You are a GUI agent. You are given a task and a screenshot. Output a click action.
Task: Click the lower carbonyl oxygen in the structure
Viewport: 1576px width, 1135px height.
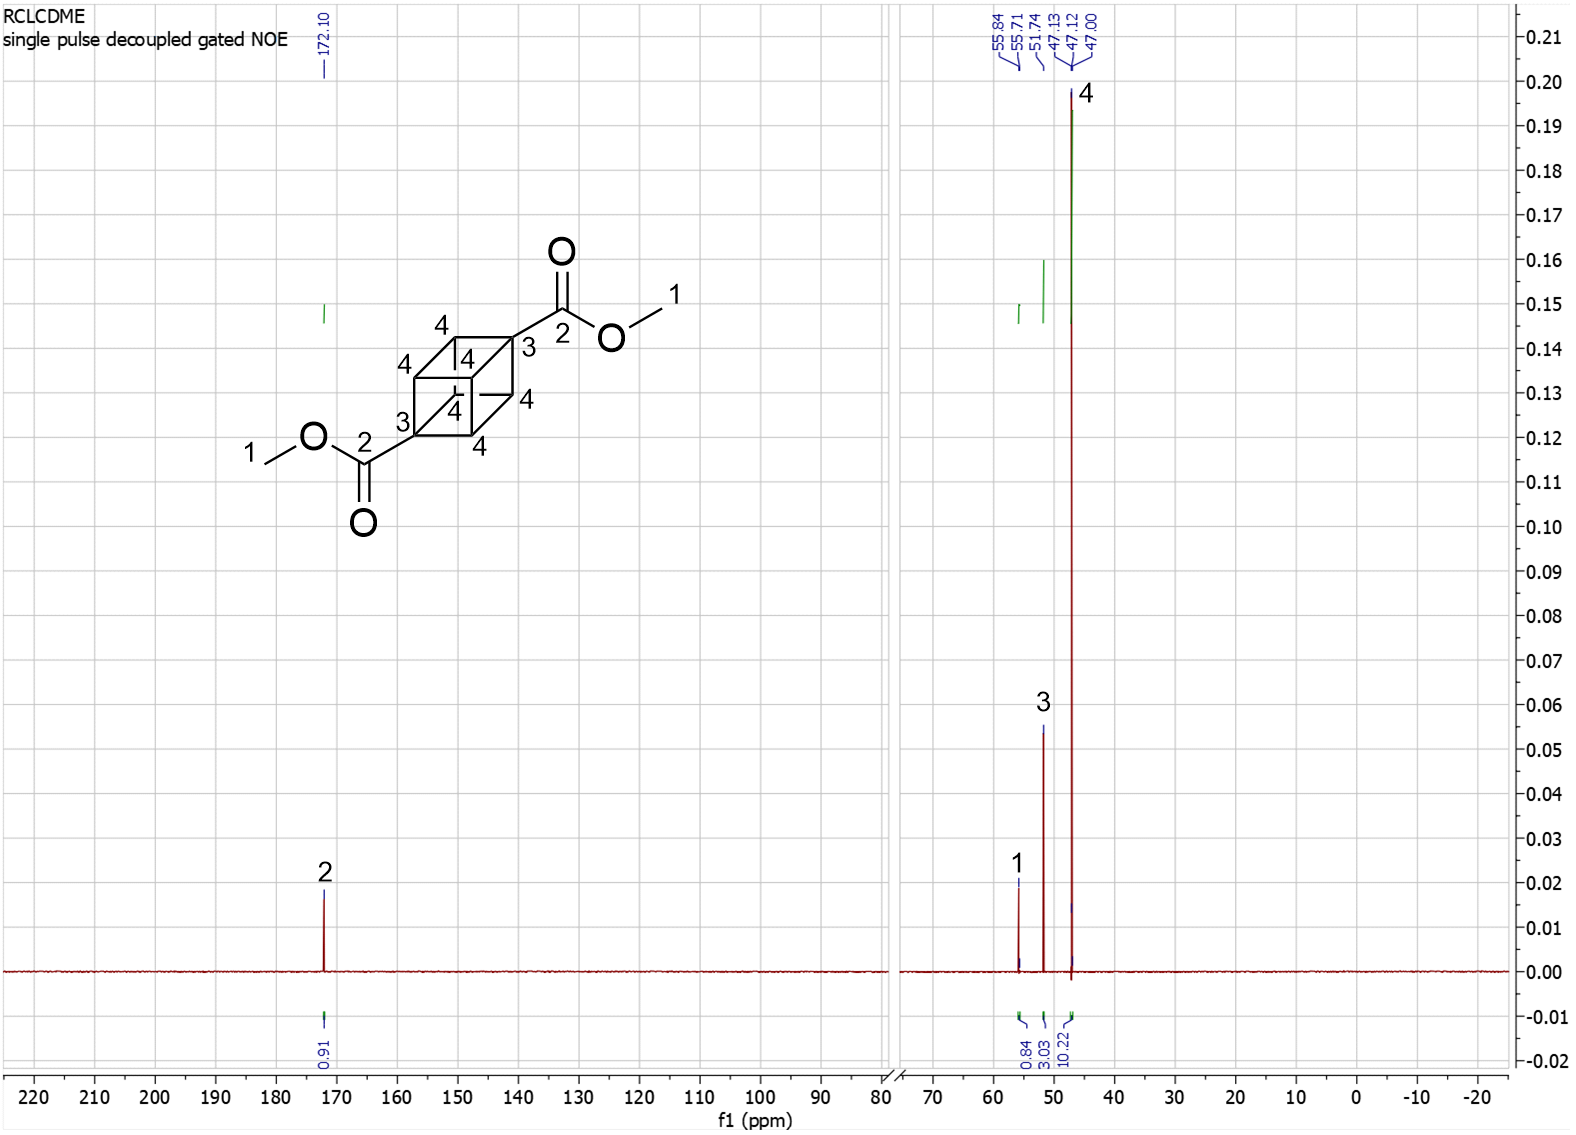pos(364,522)
